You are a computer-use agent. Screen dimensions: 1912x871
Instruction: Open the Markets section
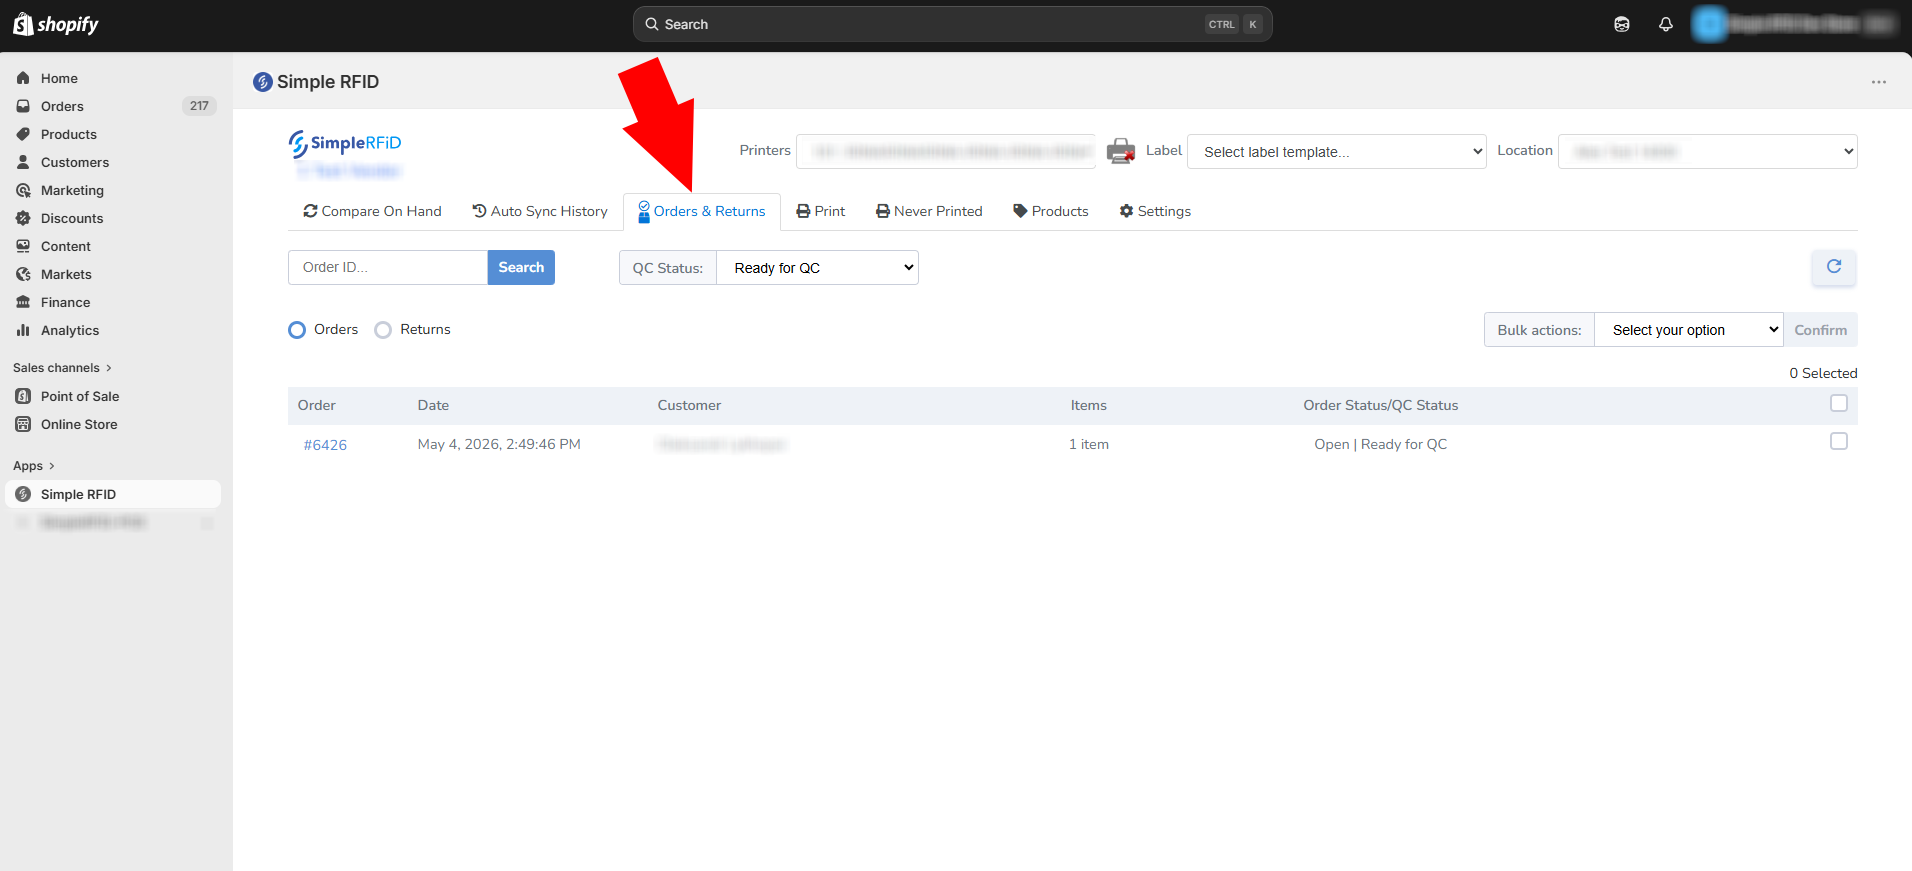pos(66,274)
